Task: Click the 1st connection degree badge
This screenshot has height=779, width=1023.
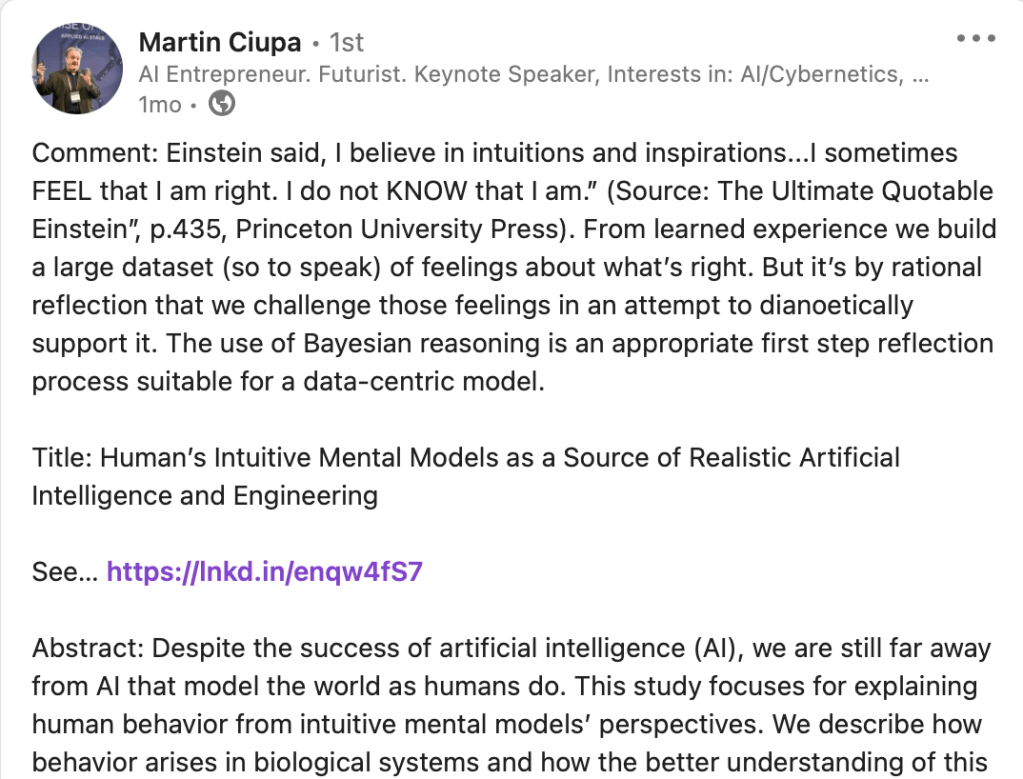Action: coord(345,43)
